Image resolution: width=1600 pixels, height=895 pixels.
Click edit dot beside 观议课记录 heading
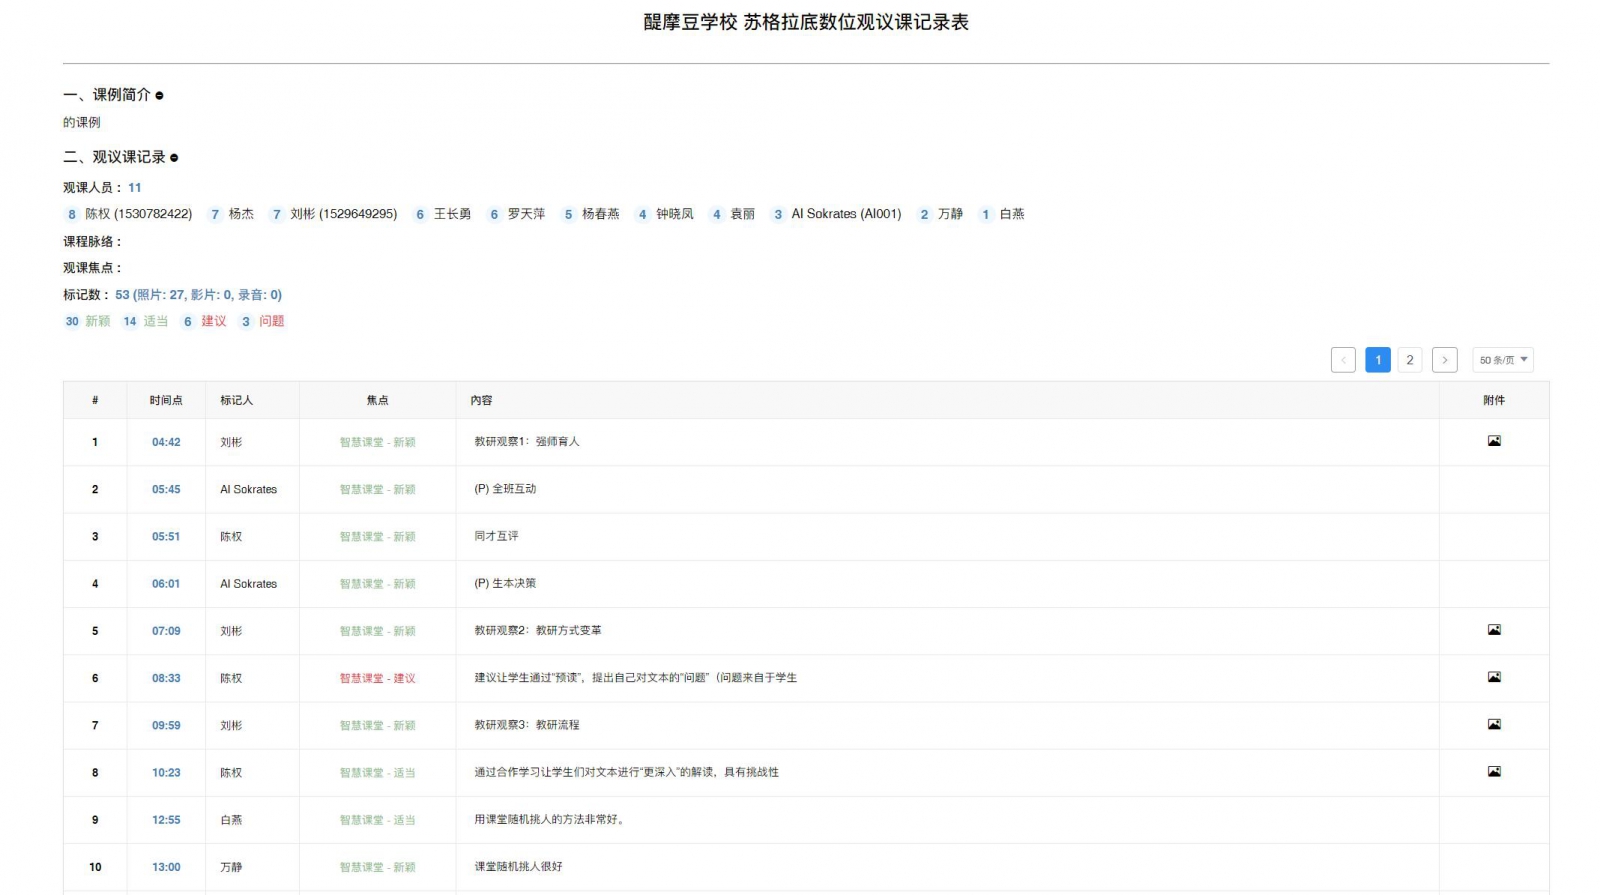[174, 158]
